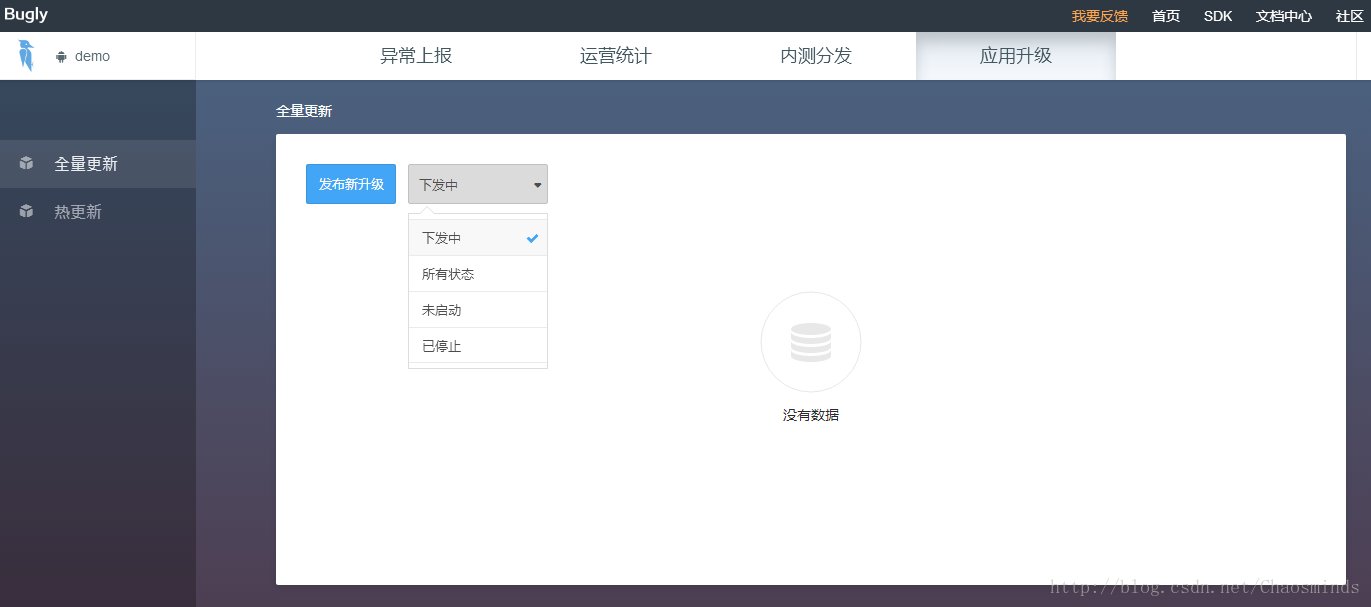Viewport: 1371px width, 607px height.
Task: Click the 全量更新 page heading
Action: click(x=304, y=111)
